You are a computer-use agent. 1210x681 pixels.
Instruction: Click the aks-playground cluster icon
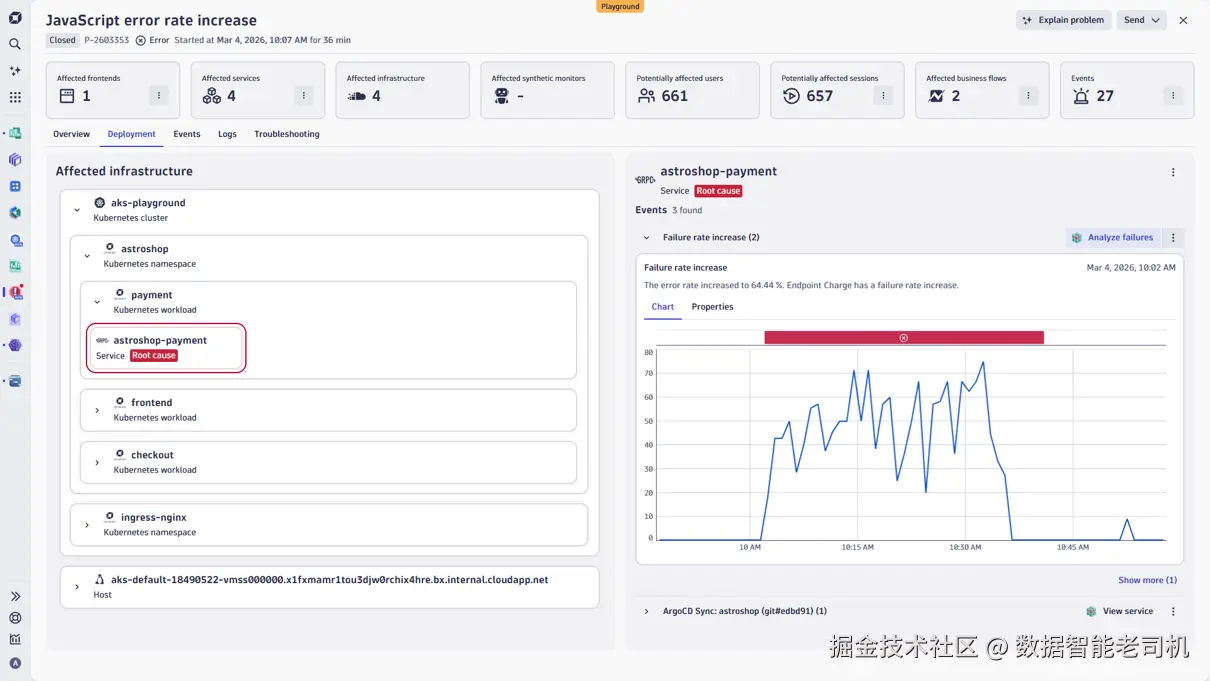pyautogui.click(x=99, y=202)
